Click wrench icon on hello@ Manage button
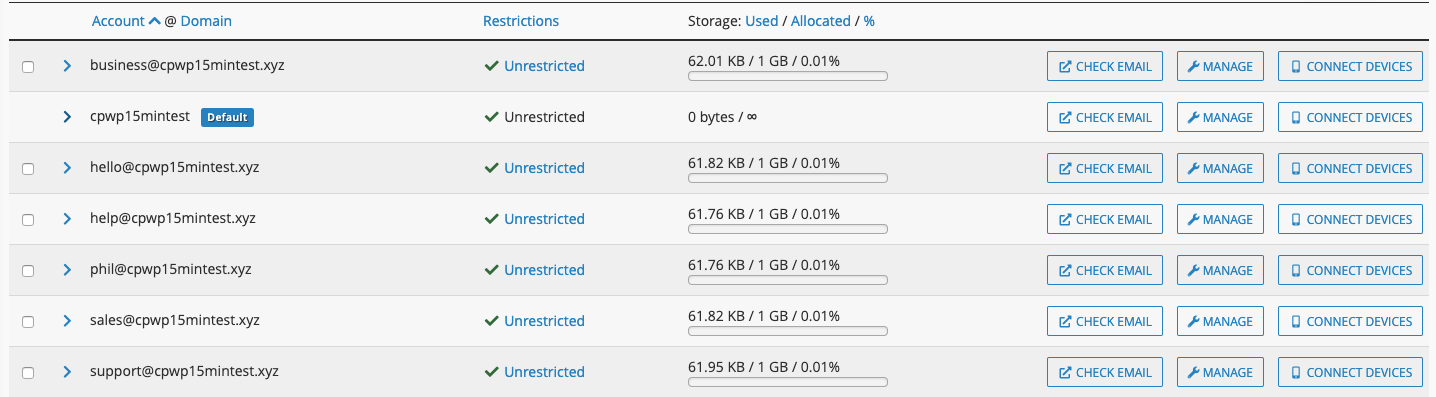The height and width of the screenshot is (397, 1436). (x=1193, y=169)
